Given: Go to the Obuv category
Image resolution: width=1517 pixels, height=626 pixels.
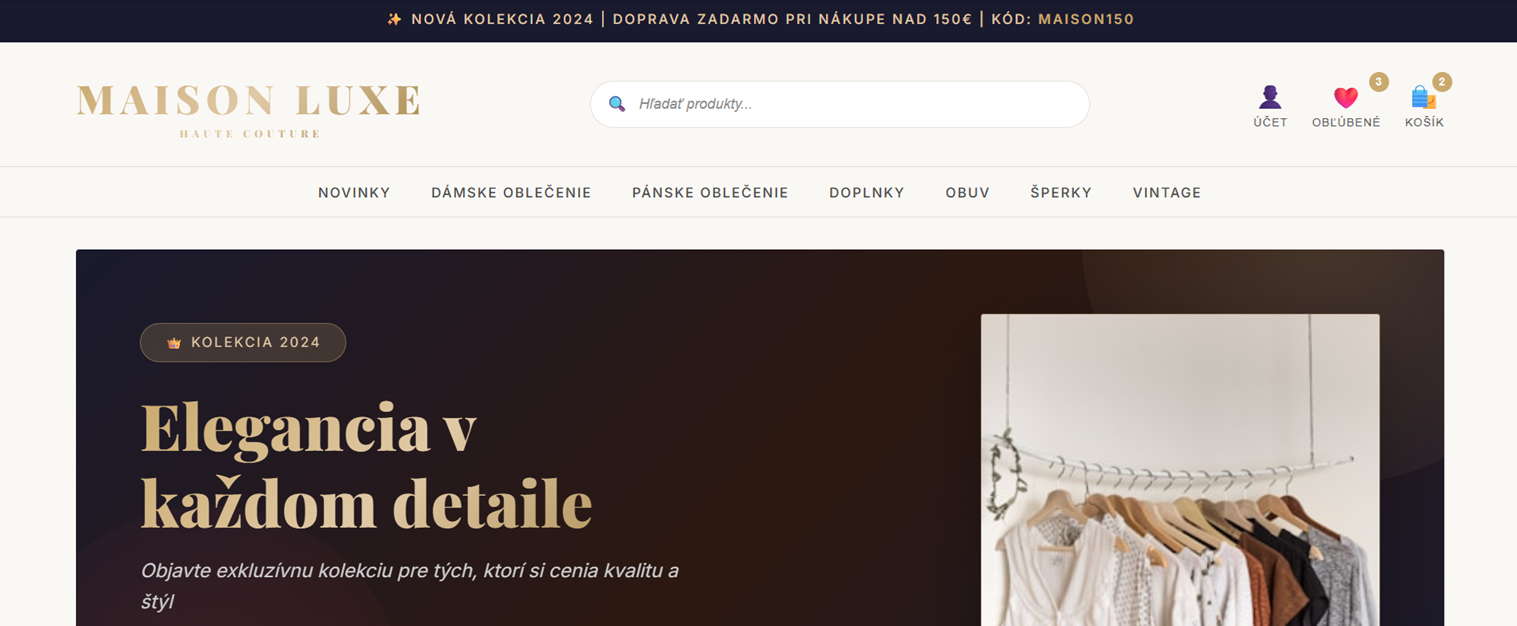Looking at the screenshot, I should tap(968, 193).
